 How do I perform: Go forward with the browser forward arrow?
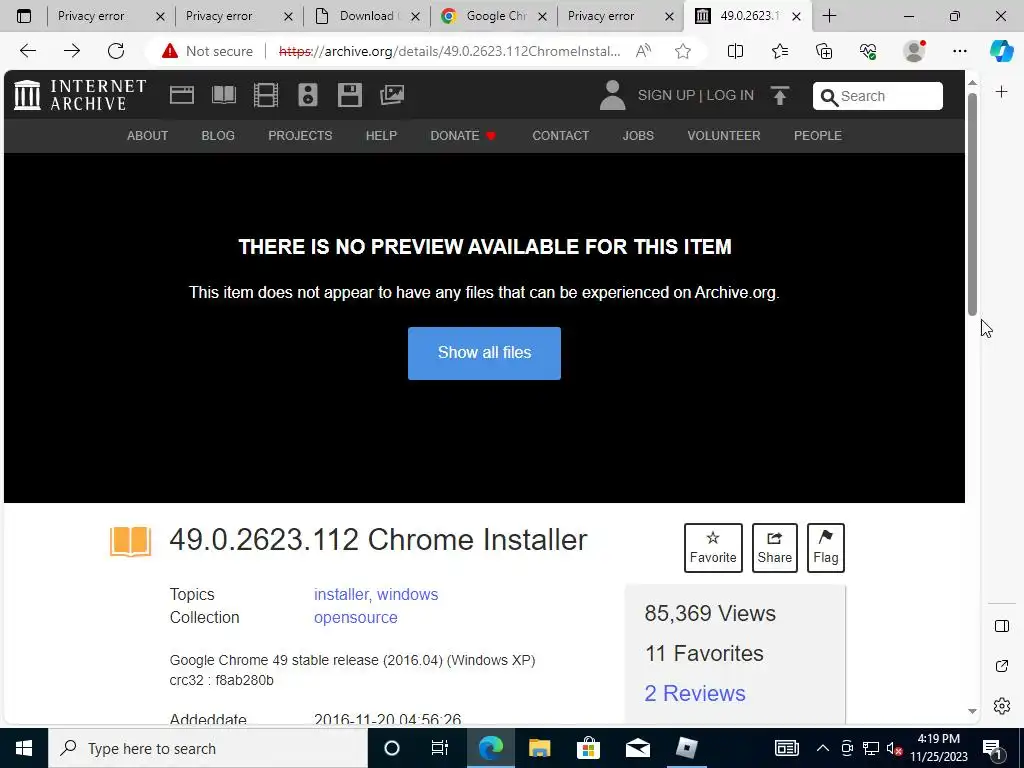pos(72,51)
